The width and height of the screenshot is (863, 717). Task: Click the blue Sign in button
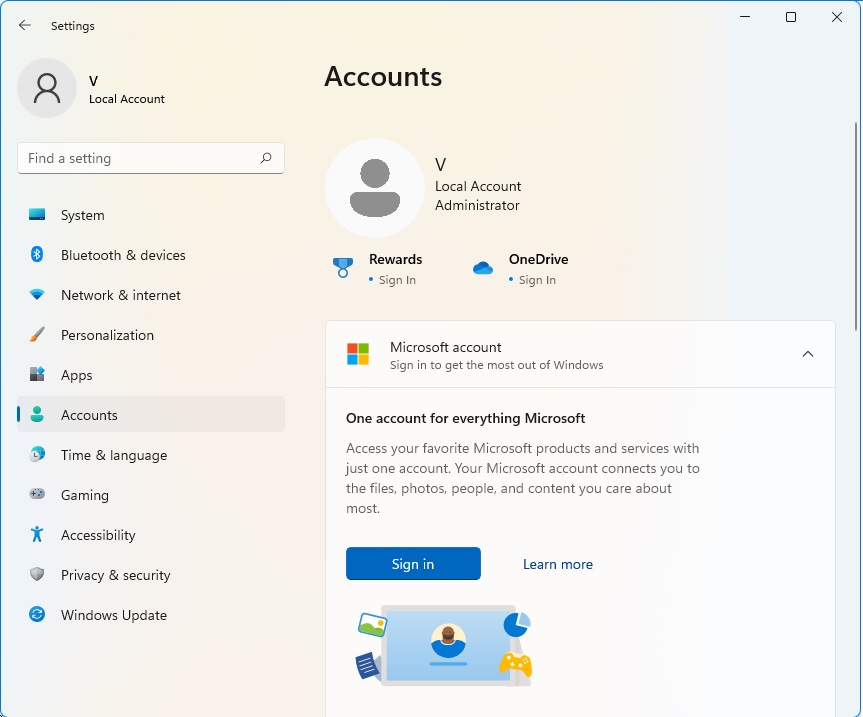(x=413, y=563)
